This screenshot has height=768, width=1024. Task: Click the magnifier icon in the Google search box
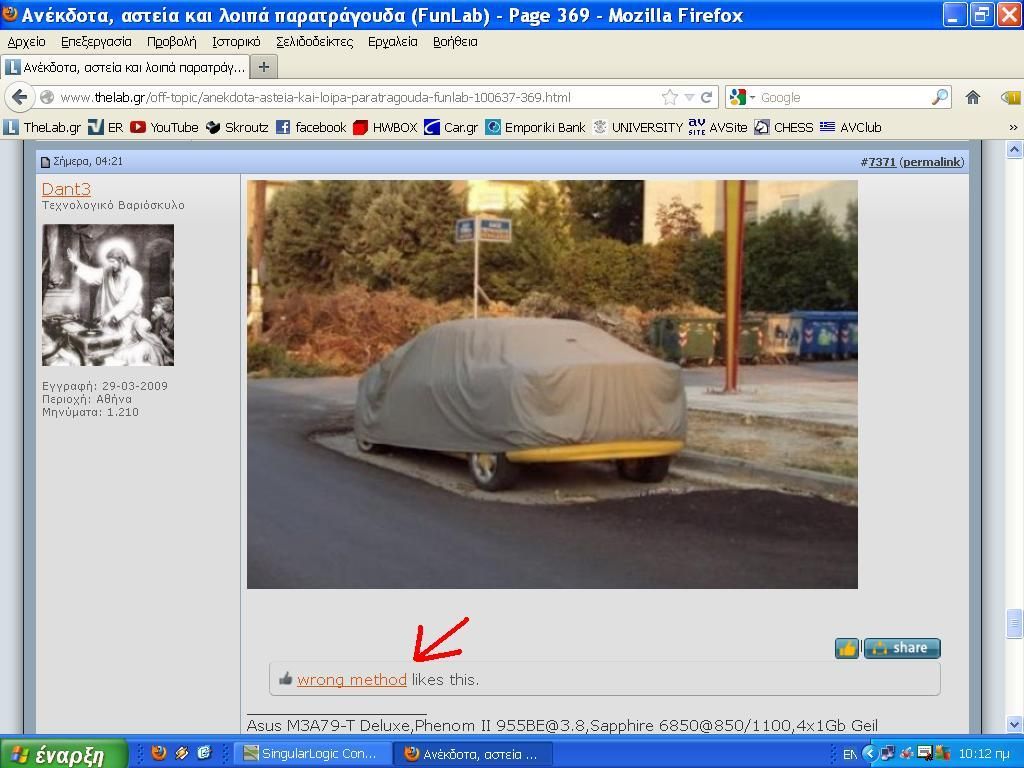coord(939,97)
